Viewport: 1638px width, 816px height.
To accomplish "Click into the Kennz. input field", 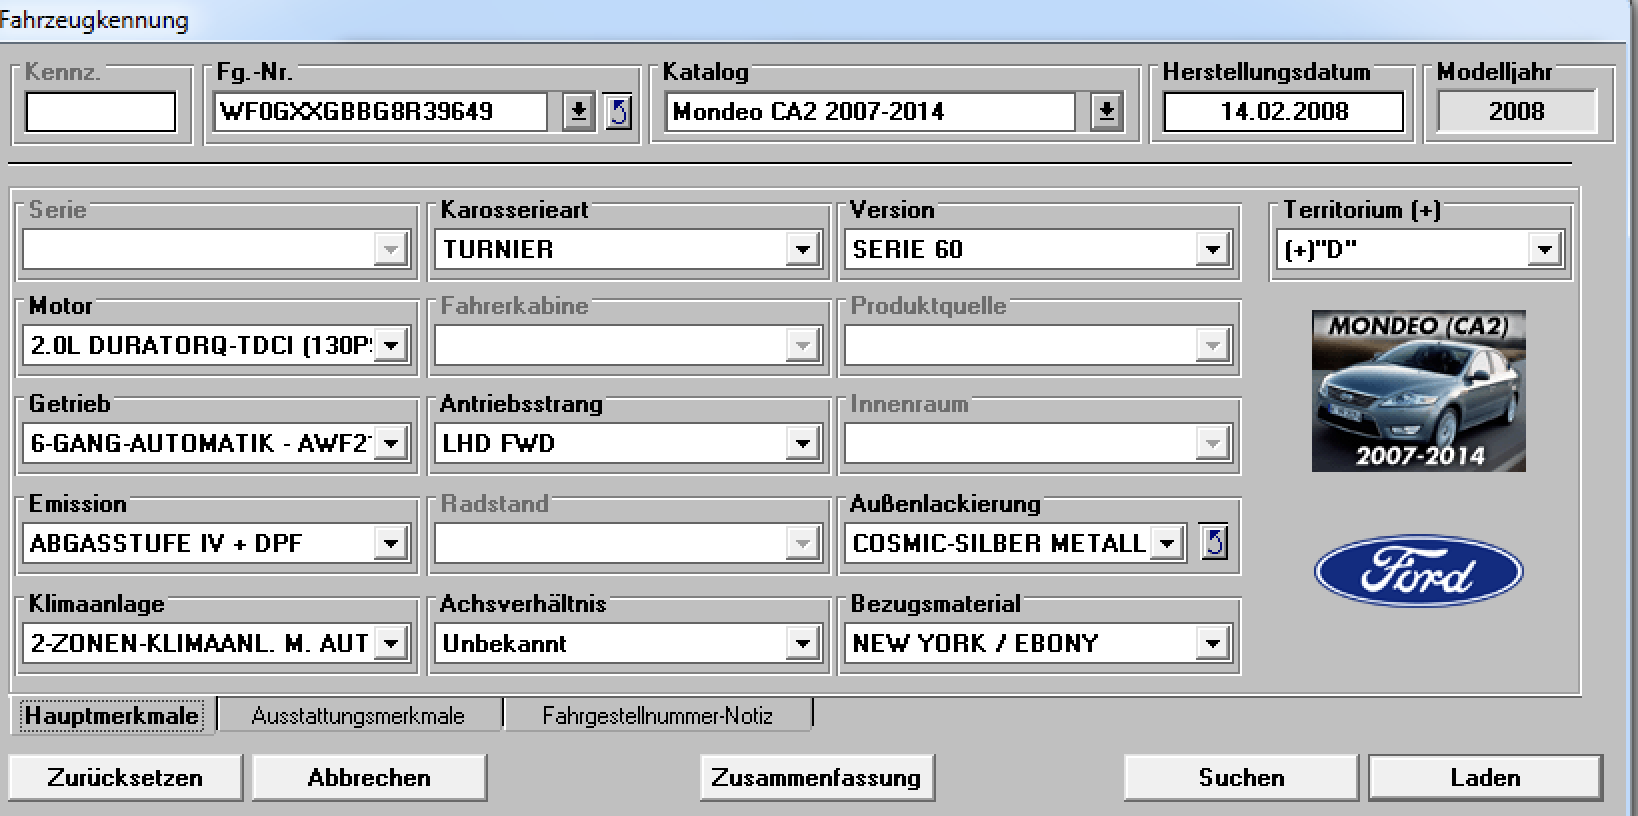I will pos(100,112).
